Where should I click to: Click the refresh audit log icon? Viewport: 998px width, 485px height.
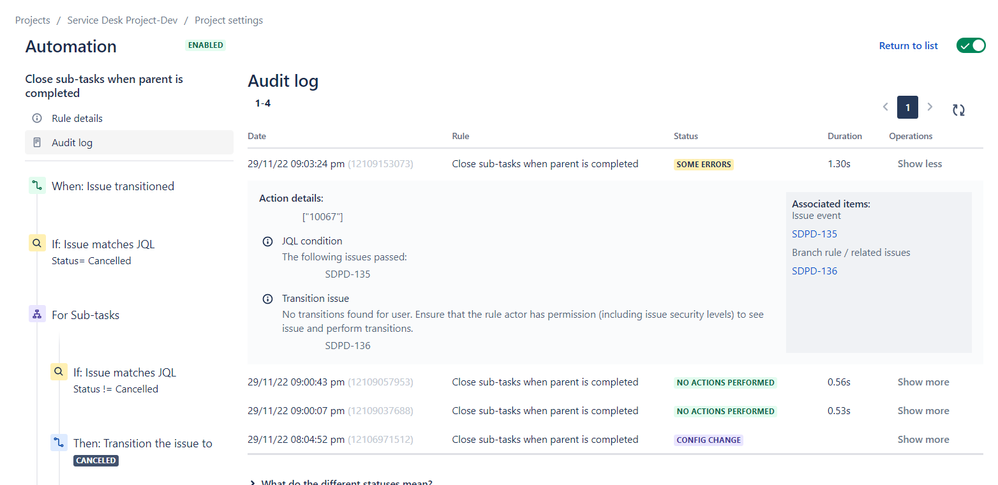pos(959,109)
